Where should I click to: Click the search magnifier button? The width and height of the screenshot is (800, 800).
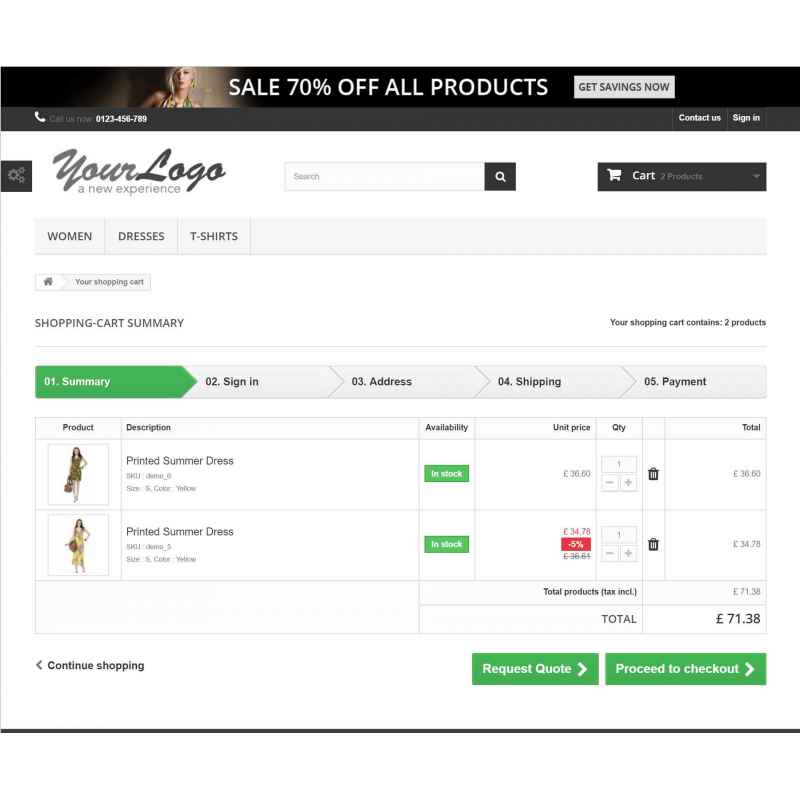499,177
